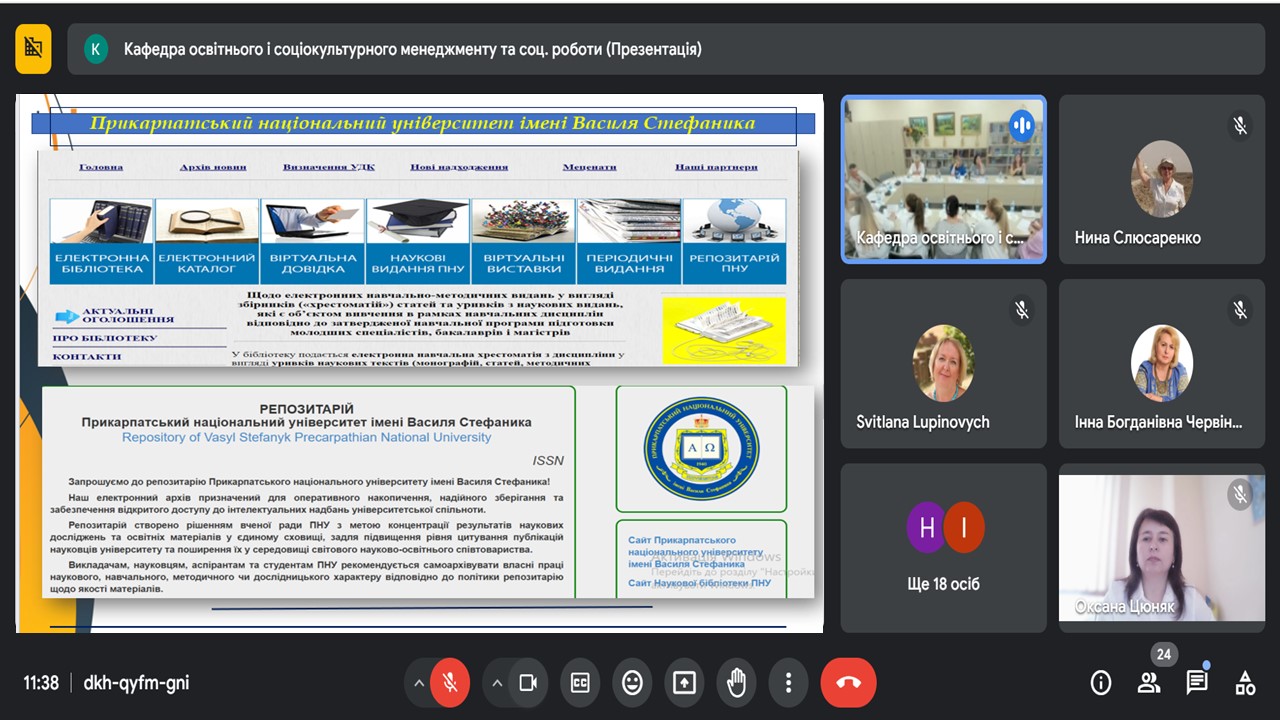Screen dimensions: 1280x720
Task: Expand audio settings chevron beside microphone
Action: (418, 683)
